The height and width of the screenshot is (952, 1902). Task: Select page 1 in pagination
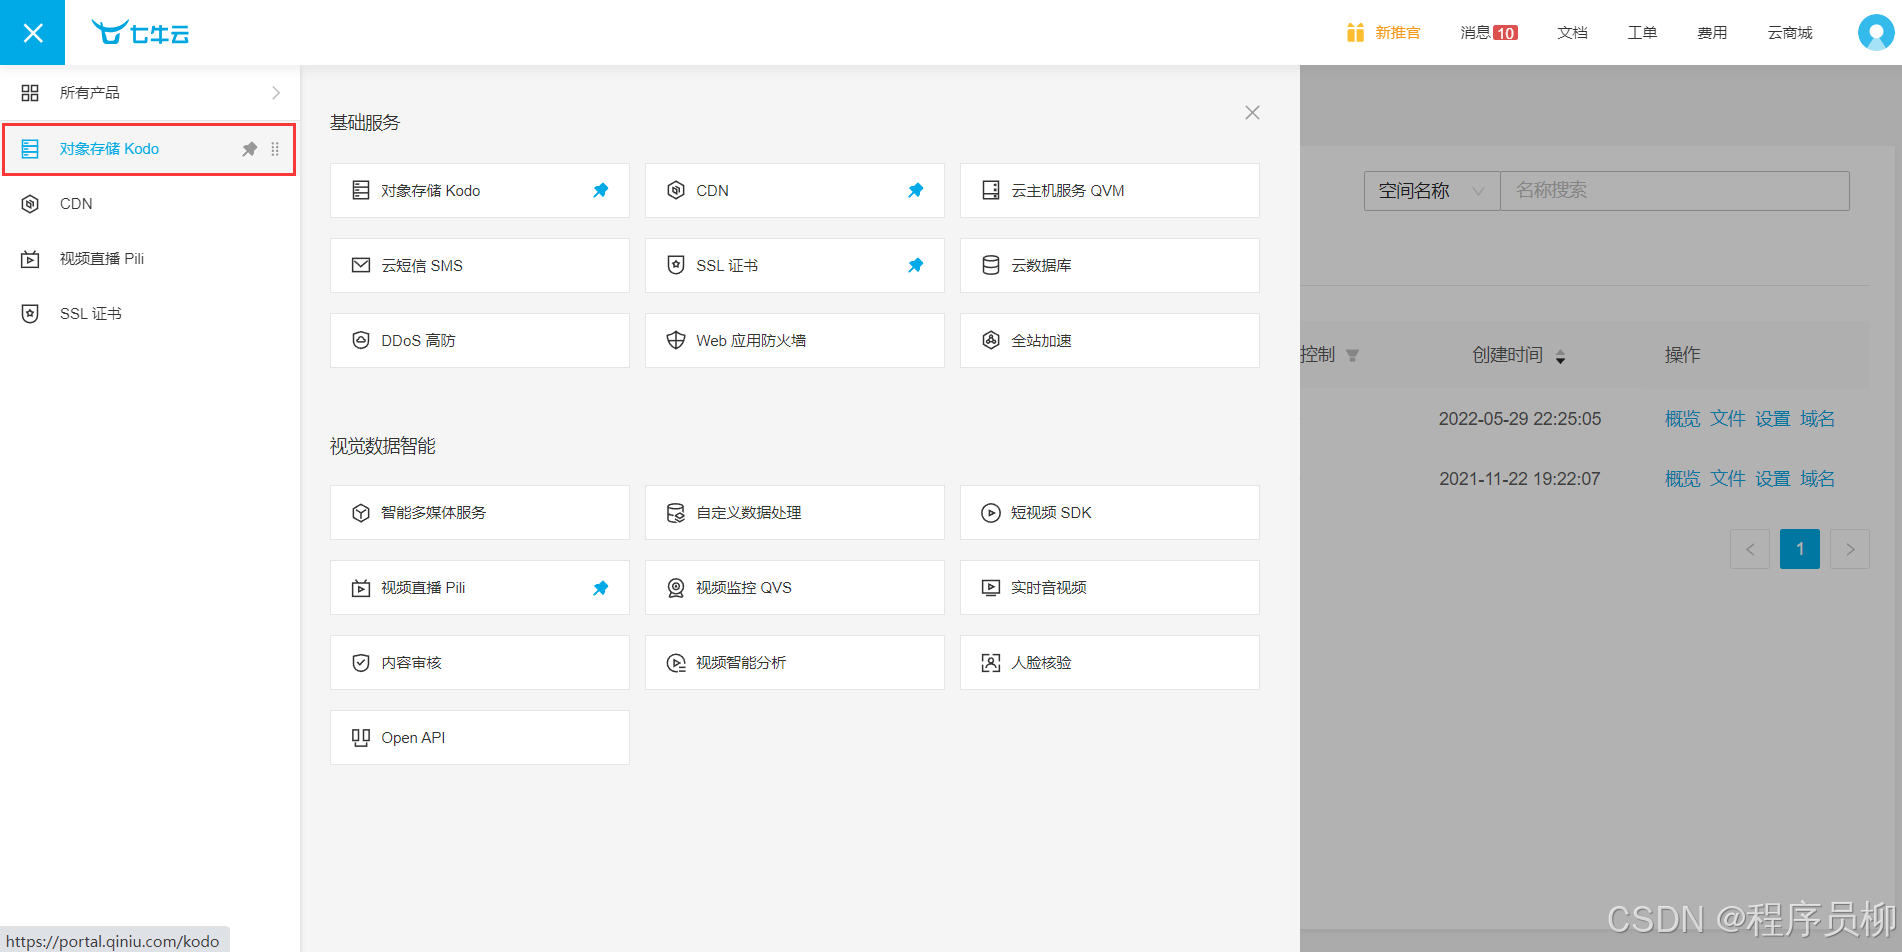(1800, 549)
